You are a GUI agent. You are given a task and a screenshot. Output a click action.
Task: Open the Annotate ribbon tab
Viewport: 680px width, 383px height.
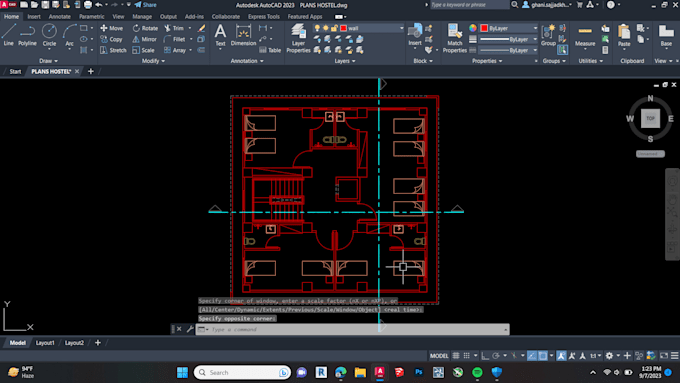tap(59, 16)
